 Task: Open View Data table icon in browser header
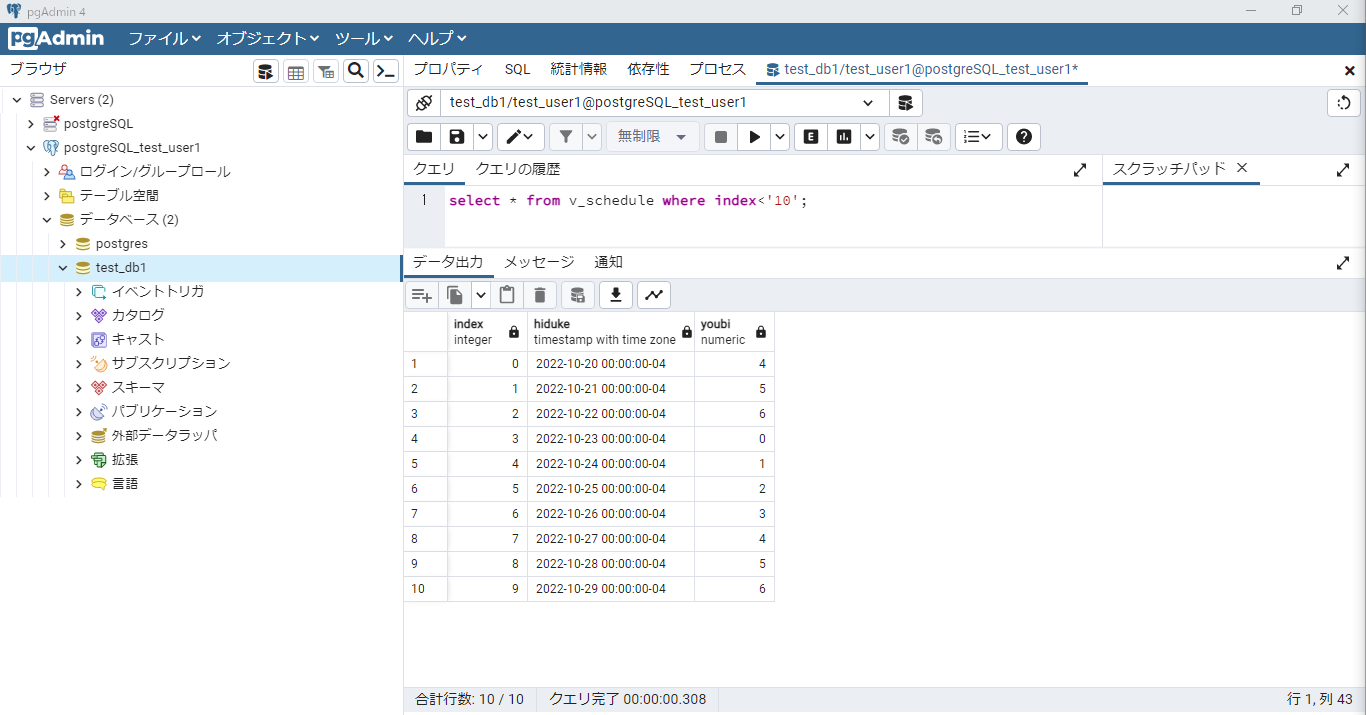(296, 71)
